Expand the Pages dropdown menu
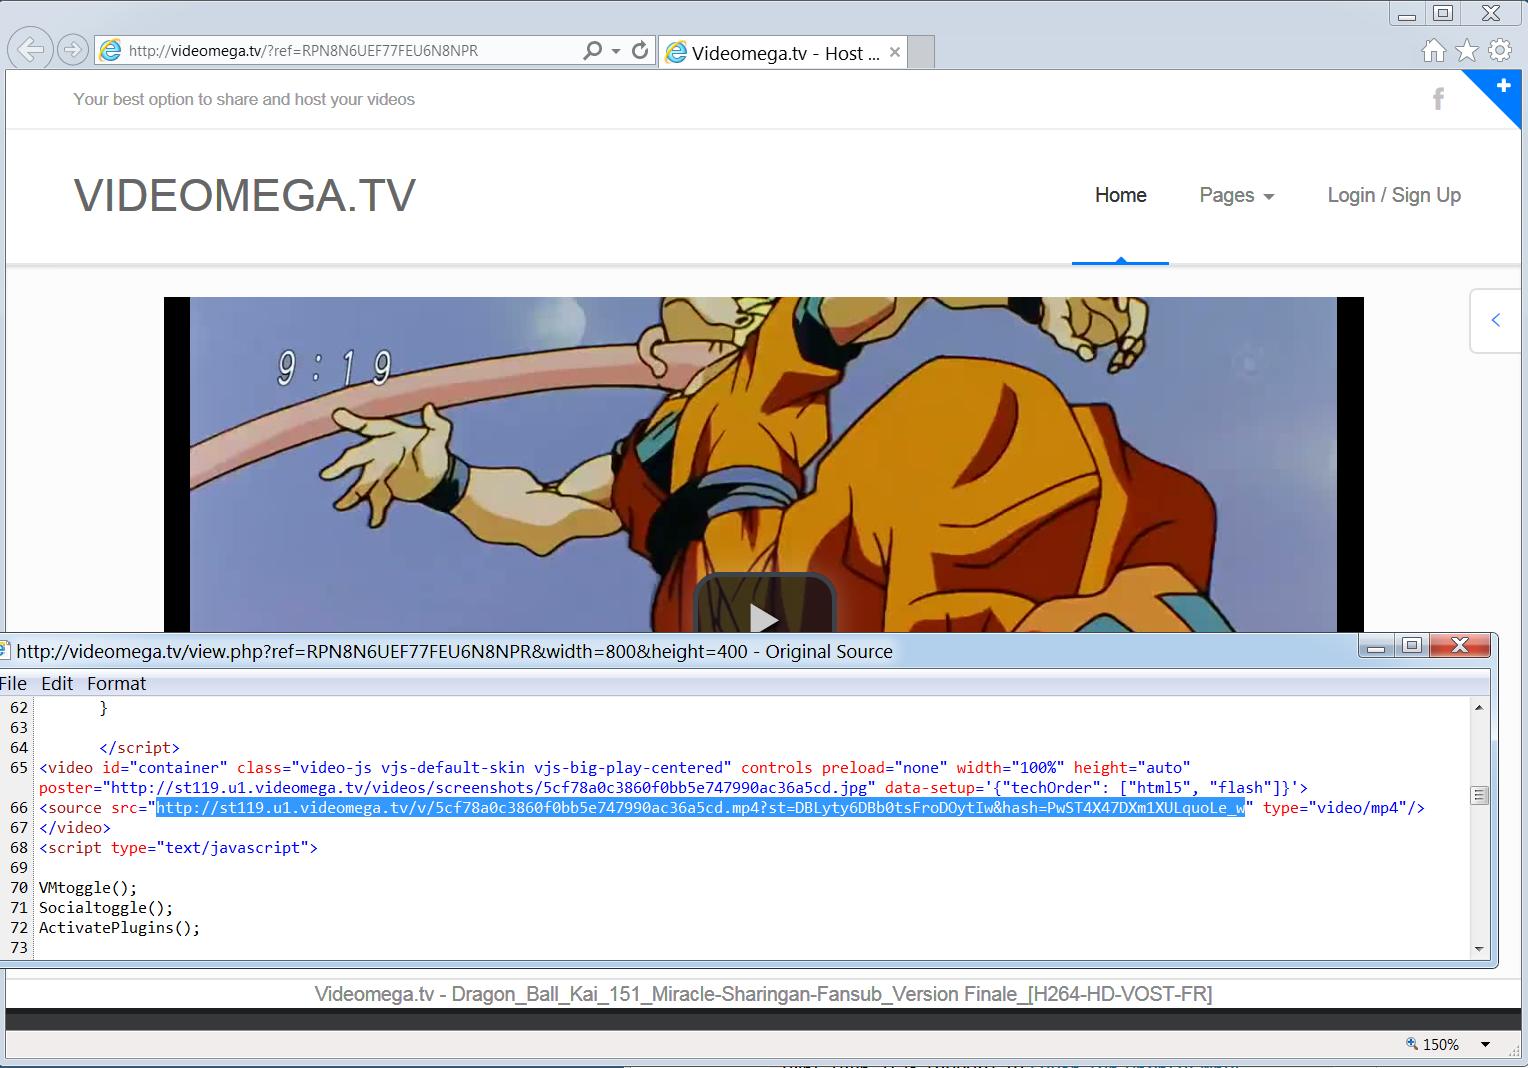Screen dimensions: 1528x1068 point(1237,195)
